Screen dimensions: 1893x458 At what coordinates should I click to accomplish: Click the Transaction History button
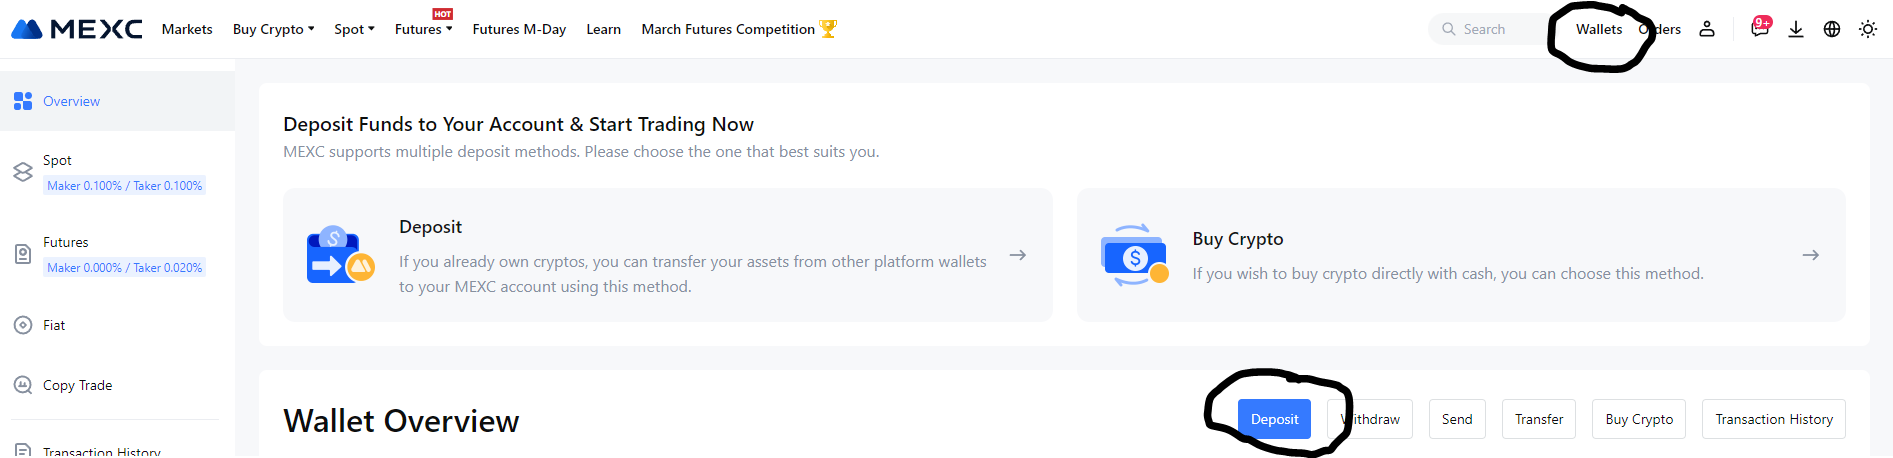coord(1773,419)
